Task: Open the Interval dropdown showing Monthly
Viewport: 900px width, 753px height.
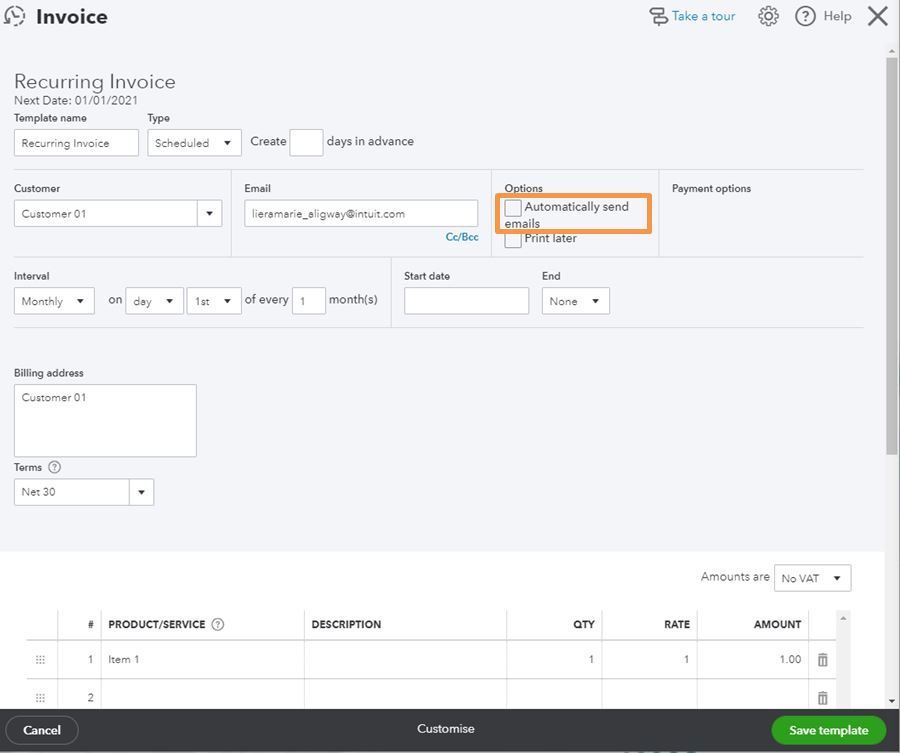Action: point(54,301)
